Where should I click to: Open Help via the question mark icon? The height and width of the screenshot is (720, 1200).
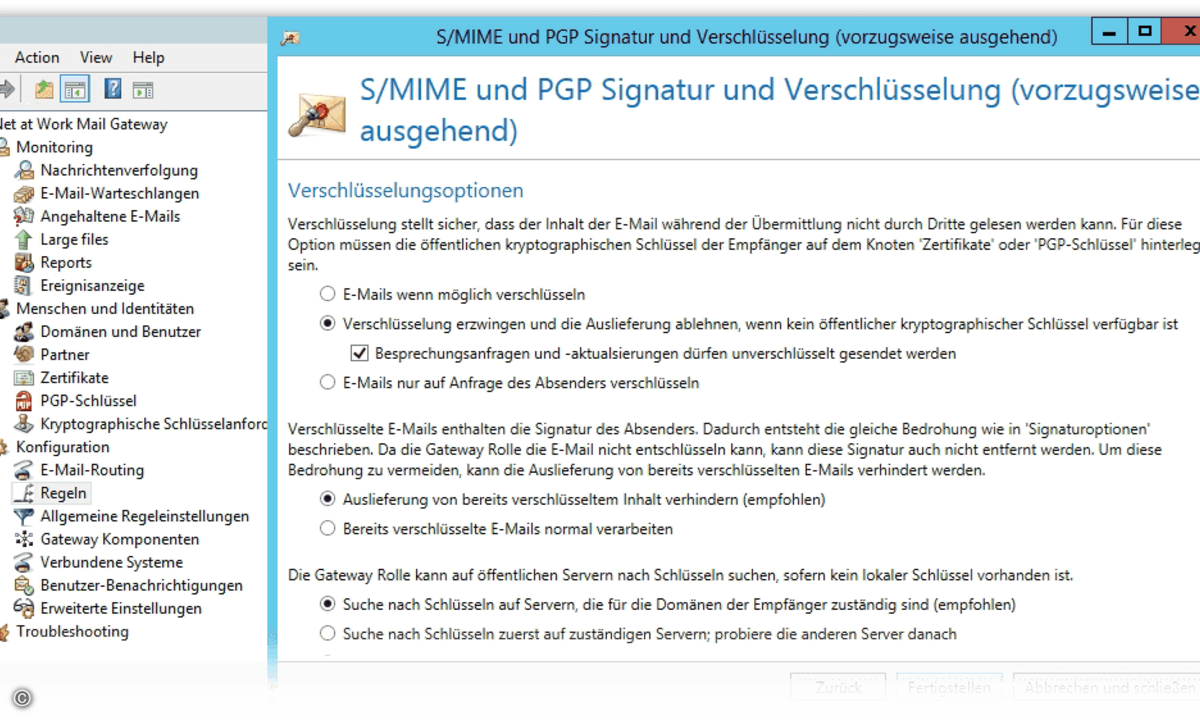(113, 89)
